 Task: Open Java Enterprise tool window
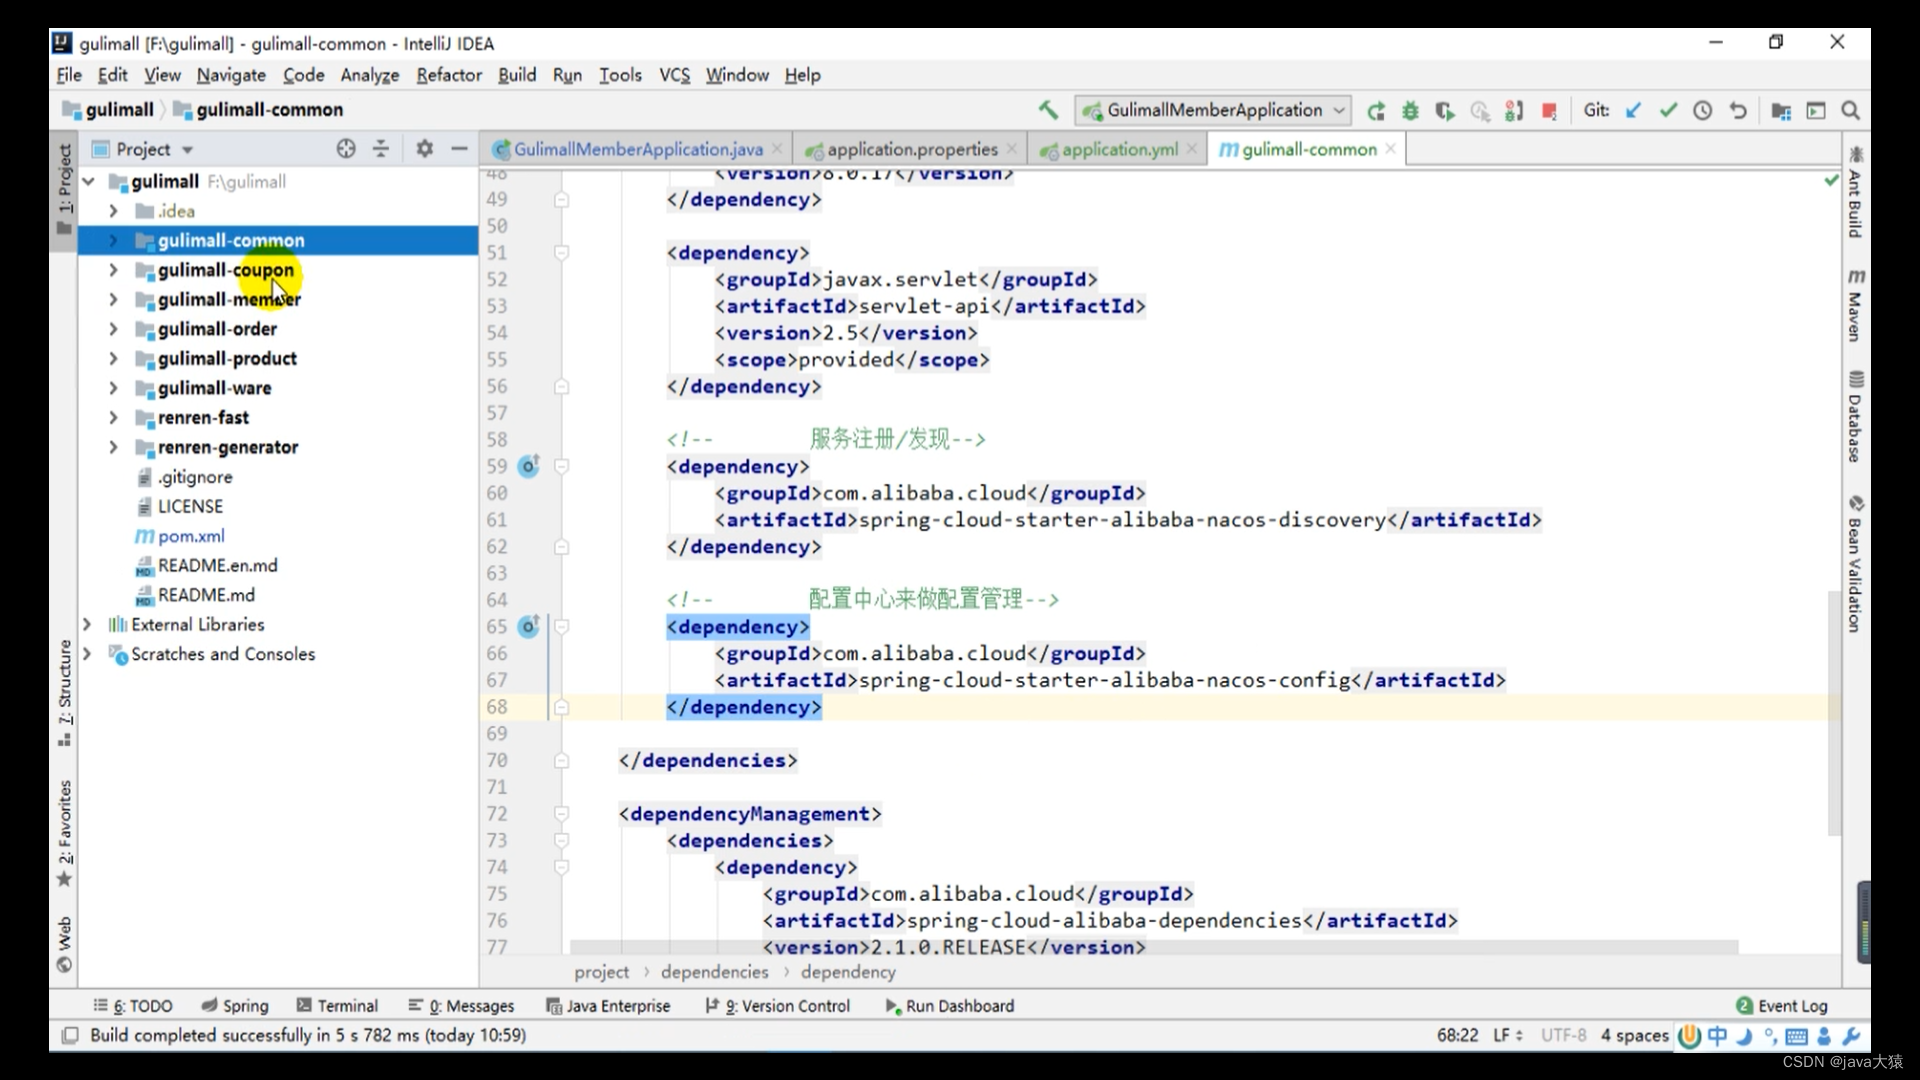tap(608, 1006)
